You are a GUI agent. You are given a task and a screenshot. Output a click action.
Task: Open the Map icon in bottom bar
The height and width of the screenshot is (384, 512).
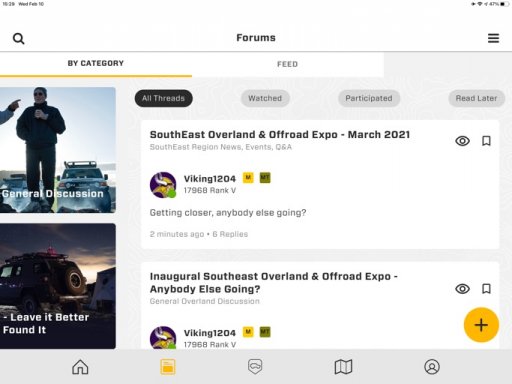click(343, 367)
